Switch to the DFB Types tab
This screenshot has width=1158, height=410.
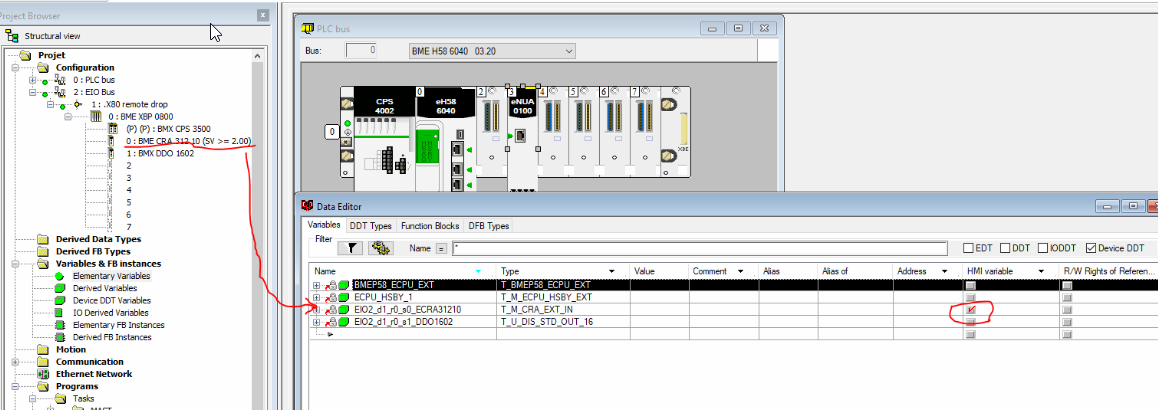pyautogui.click(x=487, y=226)
